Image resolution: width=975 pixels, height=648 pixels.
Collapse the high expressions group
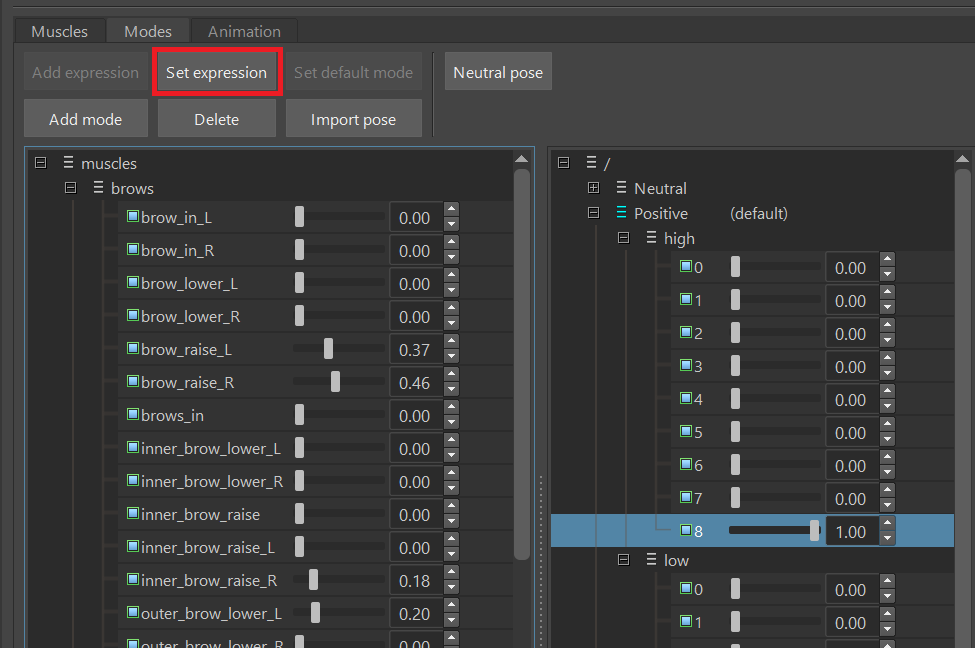tap(623, 238)
